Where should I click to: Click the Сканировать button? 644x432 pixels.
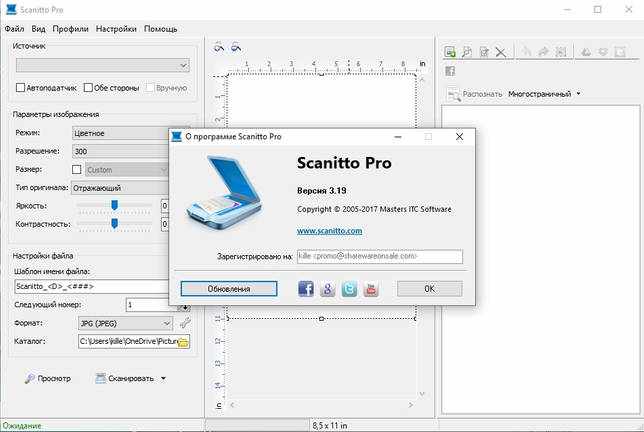125,378
